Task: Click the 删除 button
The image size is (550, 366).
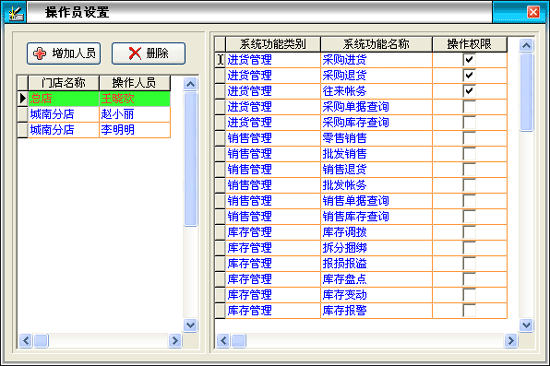Action: 148,53
